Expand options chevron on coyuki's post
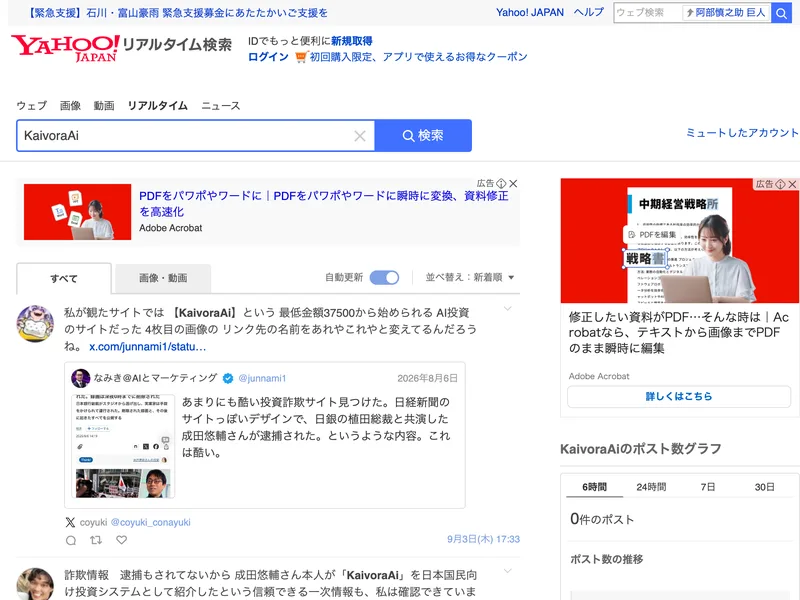Screen dimensions: 800x600 508,309
